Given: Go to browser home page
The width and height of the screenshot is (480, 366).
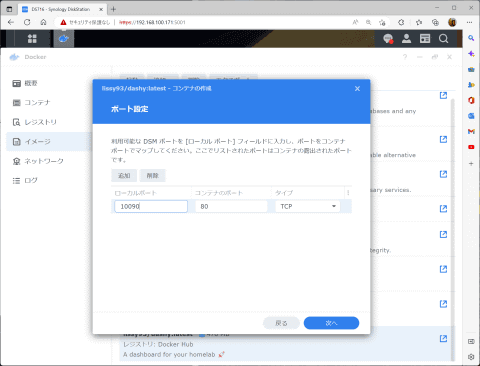Looking at the screenshot, I should 43,22.
